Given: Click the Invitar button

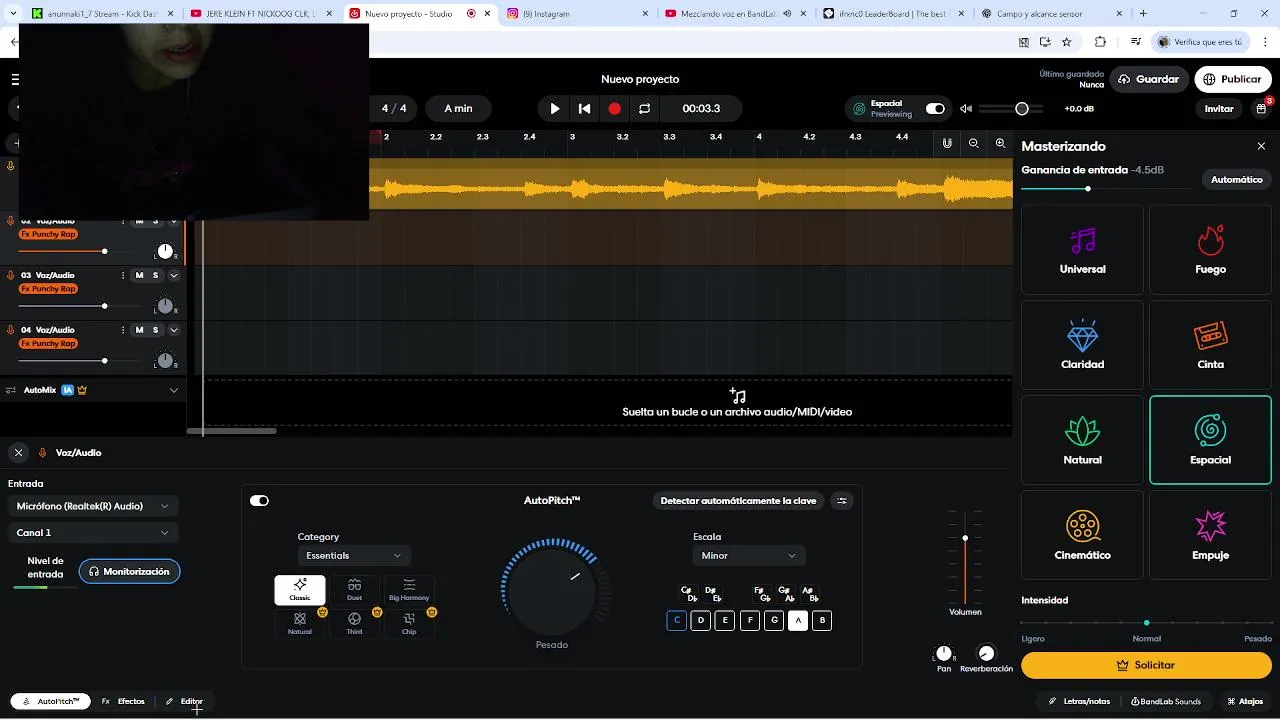Looking at the screenshot, I should click(1219, 109).
